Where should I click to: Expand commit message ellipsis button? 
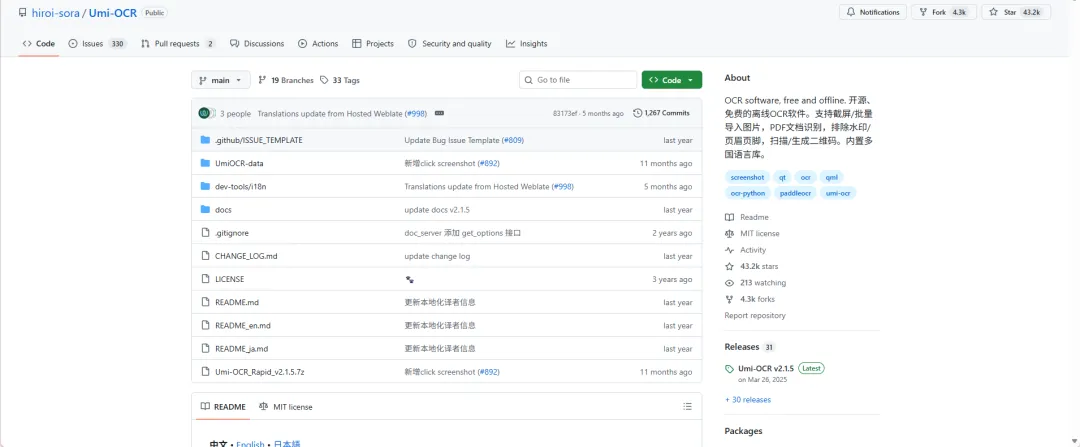(439, 113)
